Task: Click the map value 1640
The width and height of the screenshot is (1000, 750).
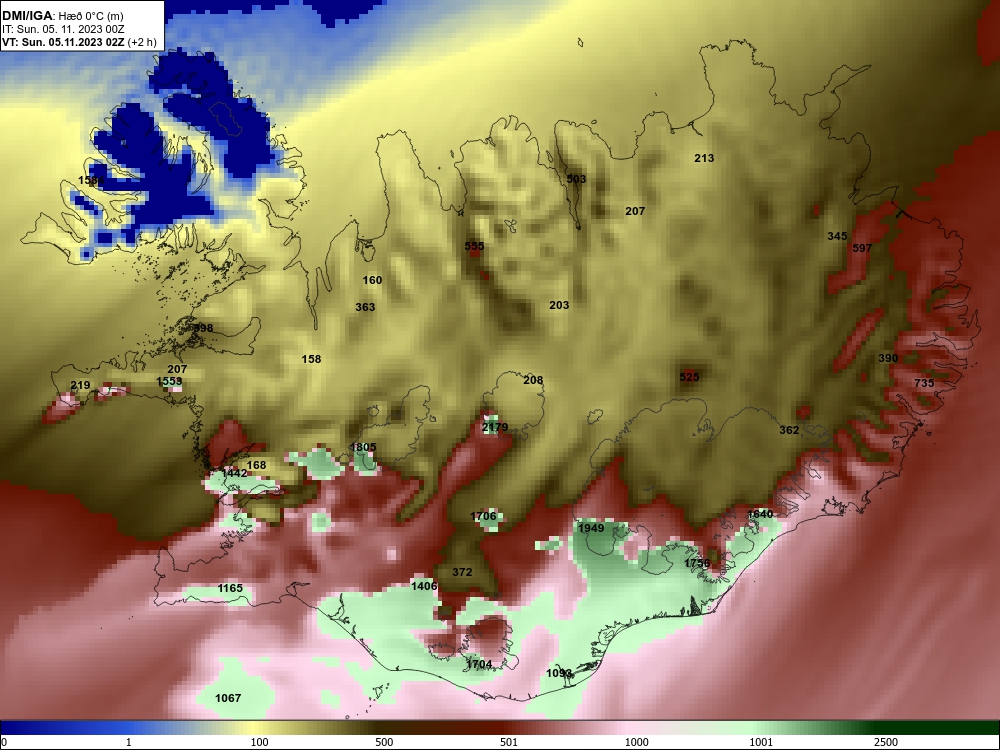Action: 760,514
